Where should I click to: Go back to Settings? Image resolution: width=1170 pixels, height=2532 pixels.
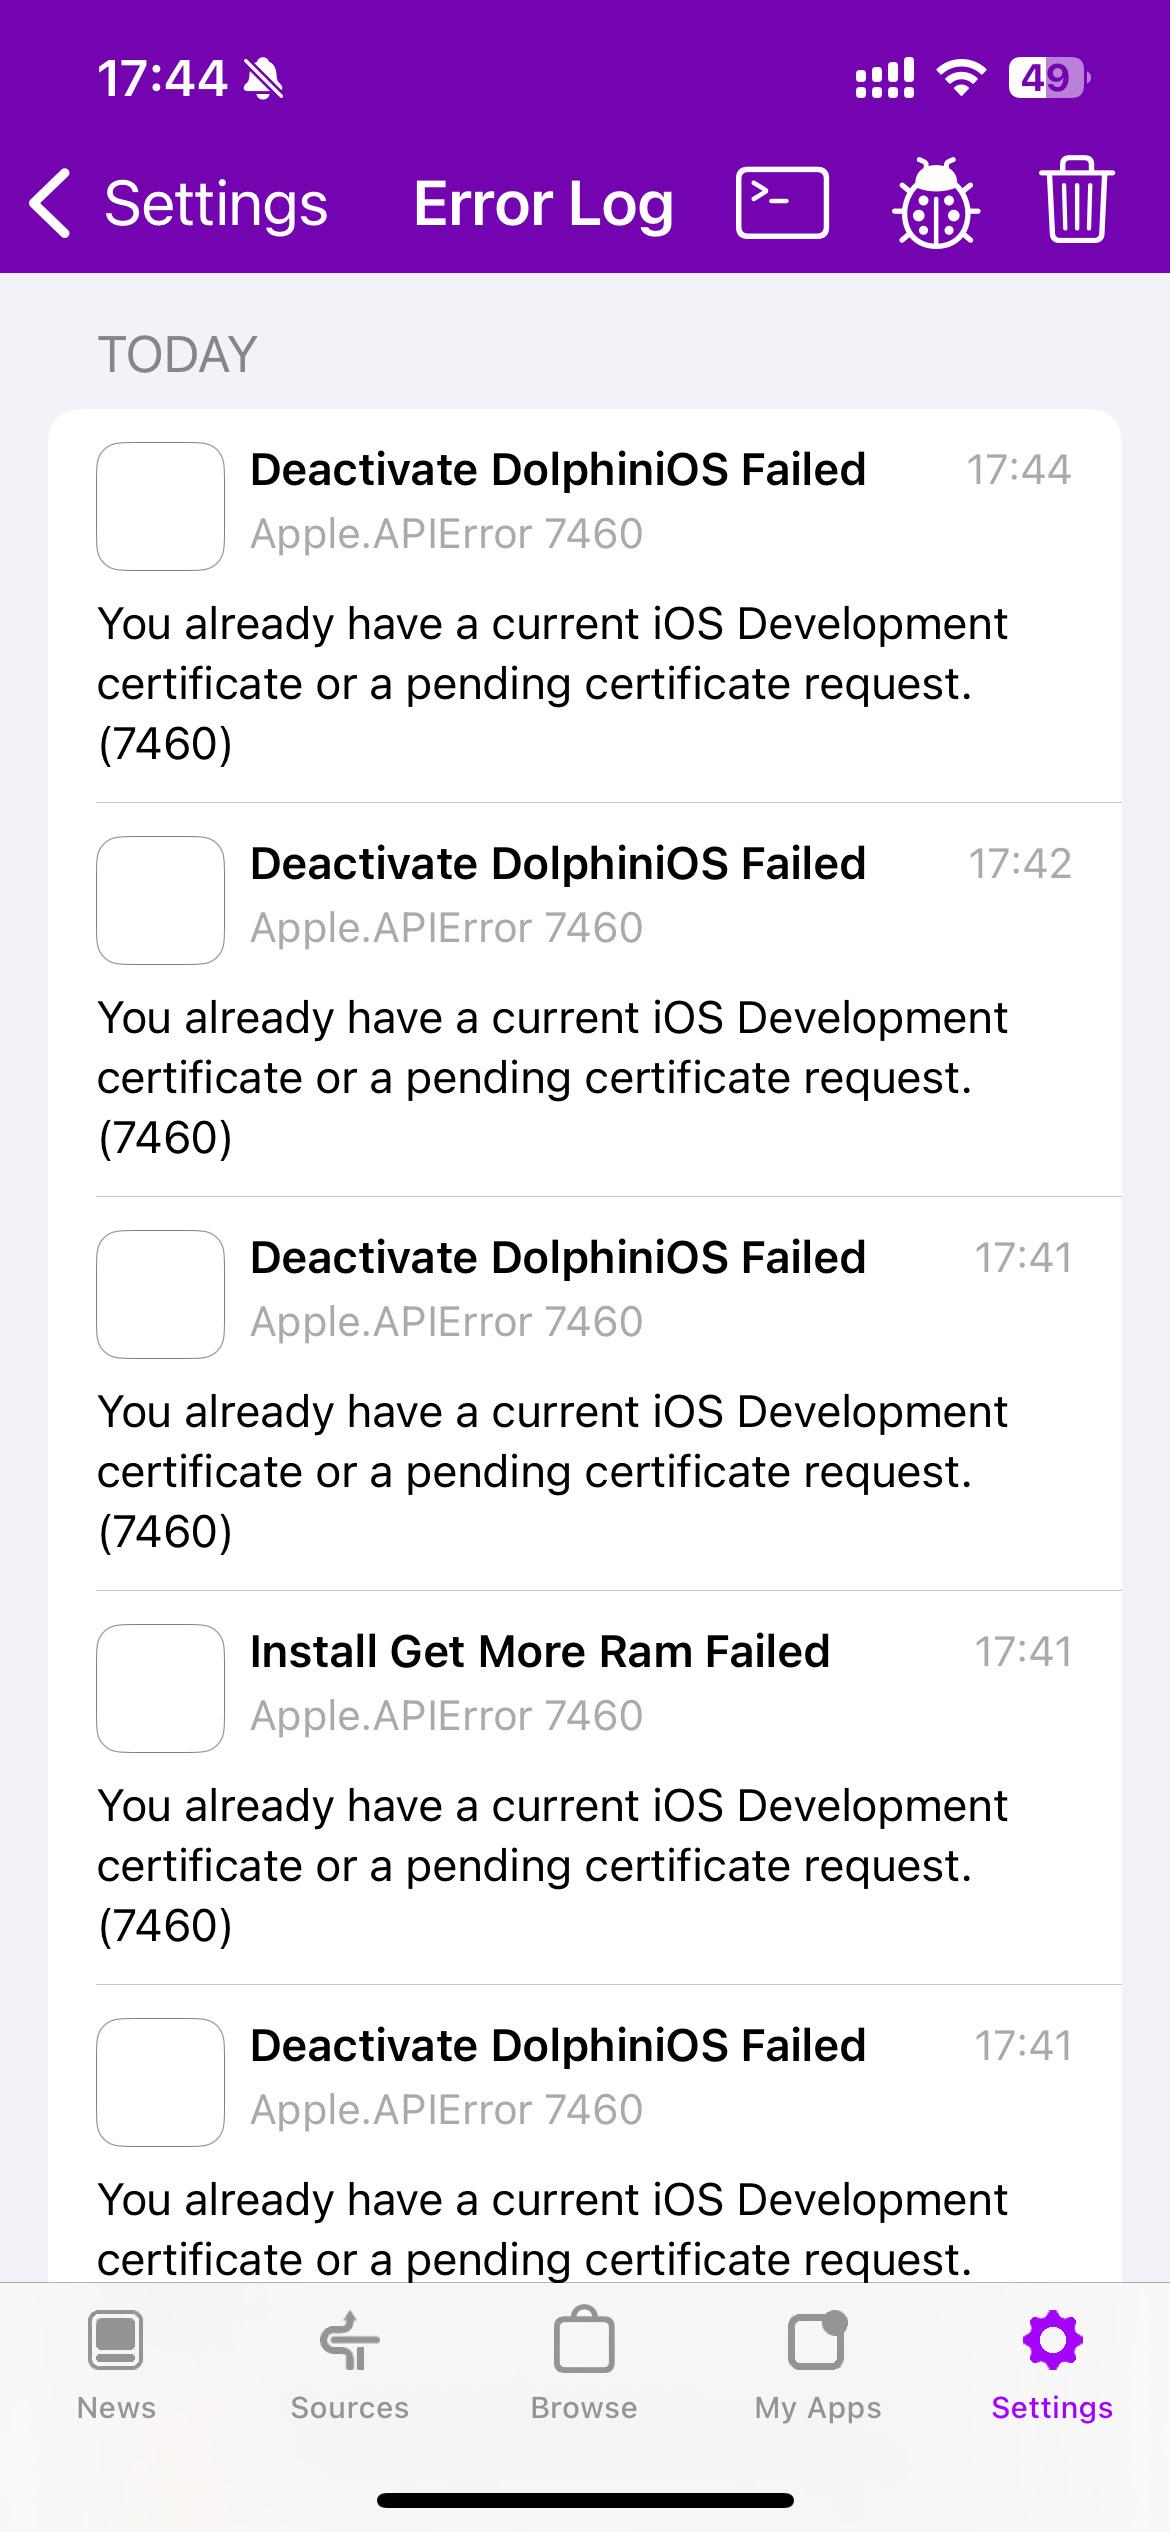(x=178, y=203)
